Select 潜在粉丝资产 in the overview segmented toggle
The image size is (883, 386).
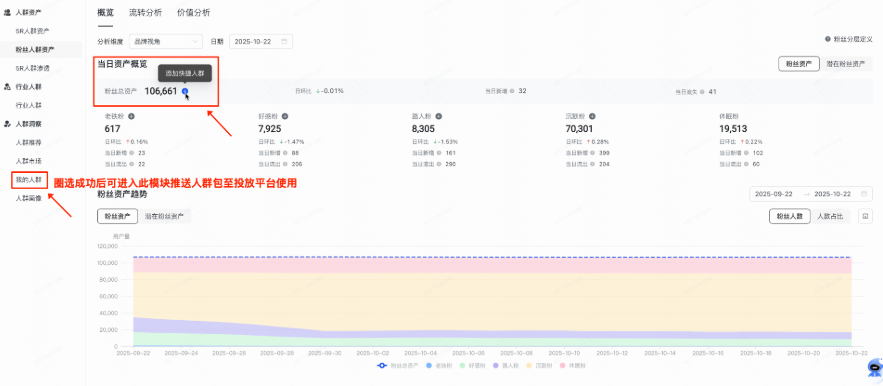[x=846, y=64]
